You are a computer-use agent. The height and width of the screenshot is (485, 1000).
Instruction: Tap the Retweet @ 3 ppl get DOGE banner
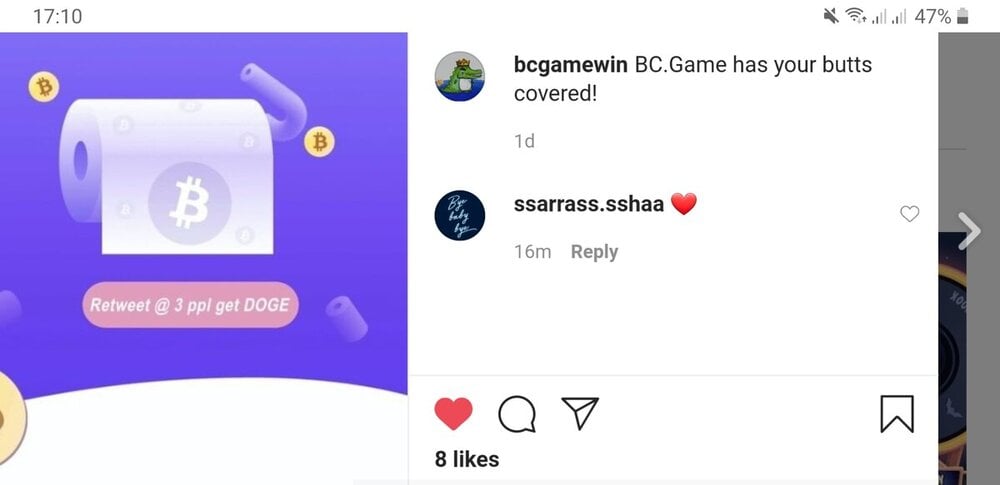[190, 305]
